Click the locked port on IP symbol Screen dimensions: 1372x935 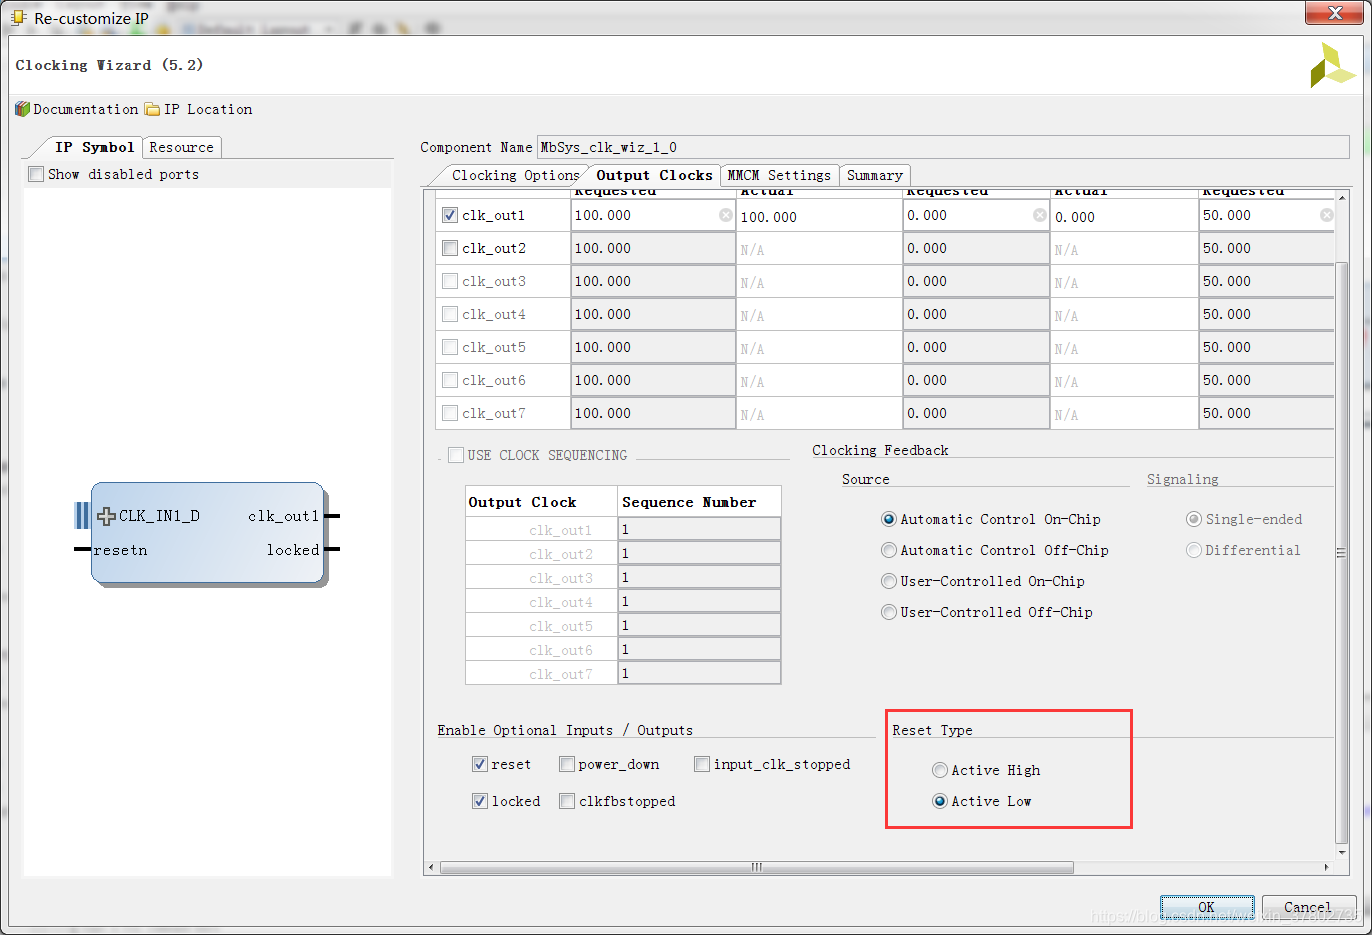pos(293,550)
